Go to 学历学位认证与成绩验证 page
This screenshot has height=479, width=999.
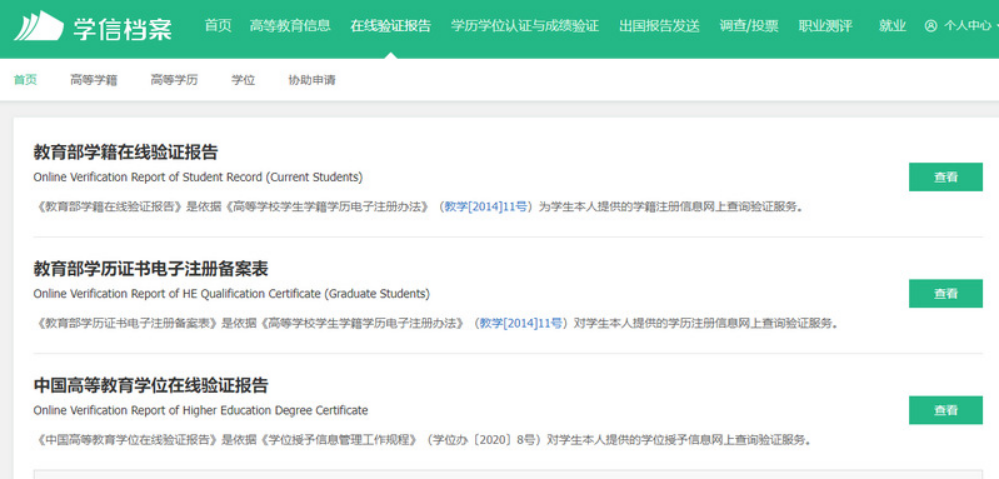coord(525,26)
